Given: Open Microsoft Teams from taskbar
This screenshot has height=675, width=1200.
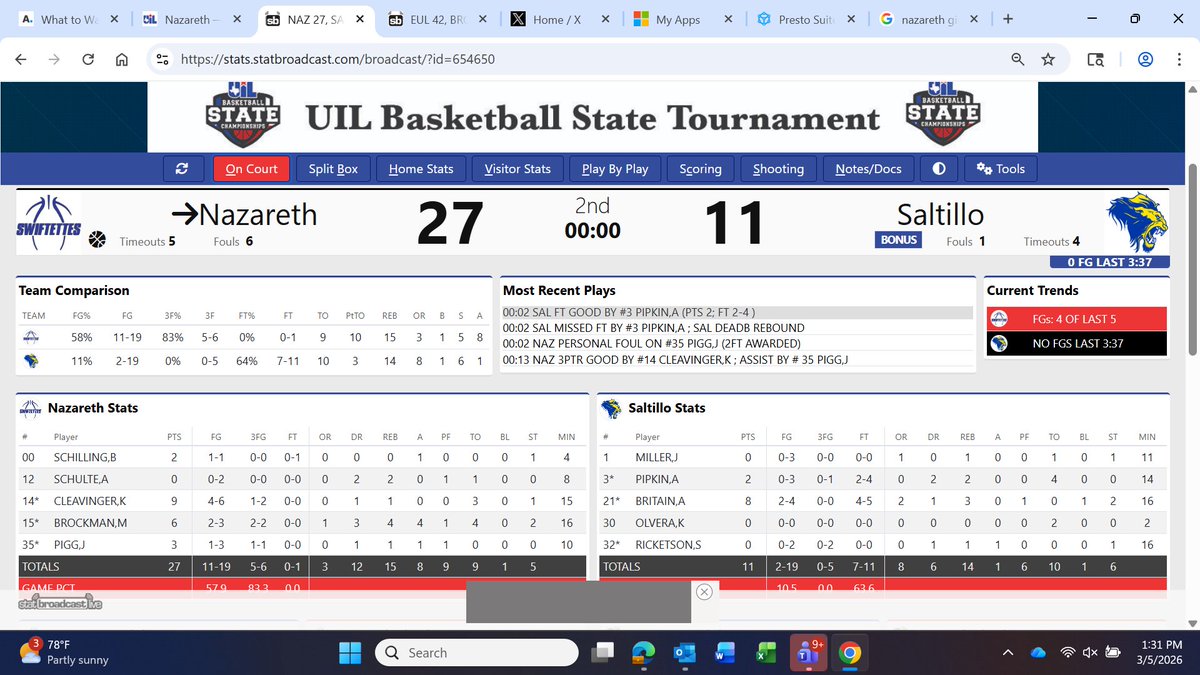Looking at the screenshot, I should click(x=806, y=653).
